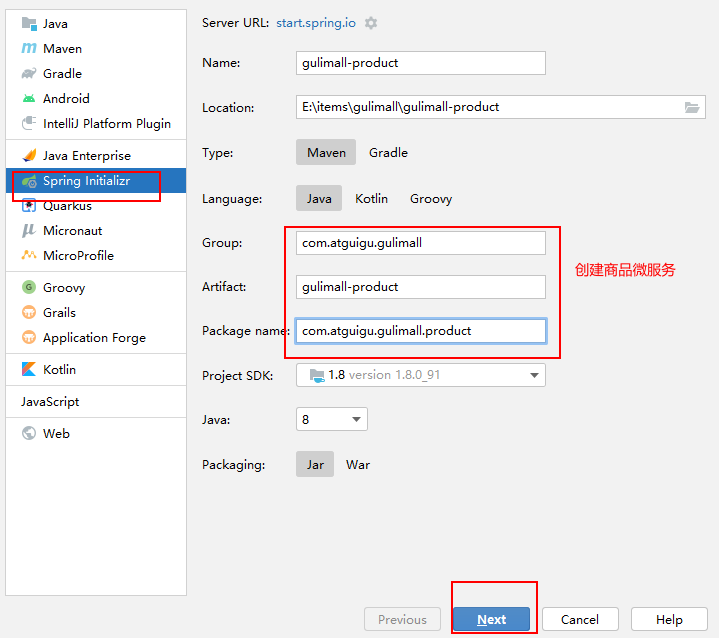Click the green Groovy G icon
This screenshot has width=719, height=638.
point(29,287)
